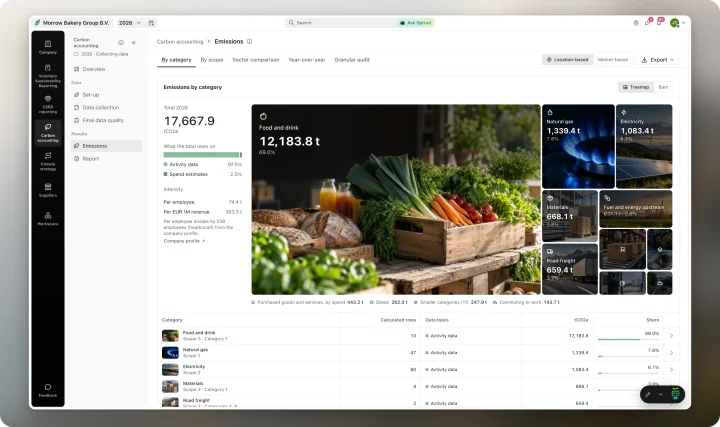This screenshot has width=720, height=427.
Task: Open the notifications bell icon
Action: [660, 22]
